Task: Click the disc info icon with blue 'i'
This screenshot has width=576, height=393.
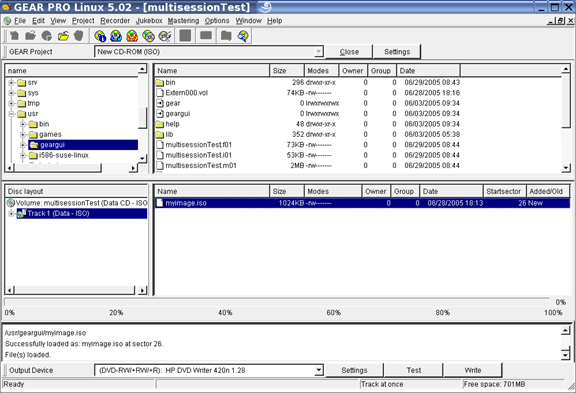Action: click(x=100, y=36)
